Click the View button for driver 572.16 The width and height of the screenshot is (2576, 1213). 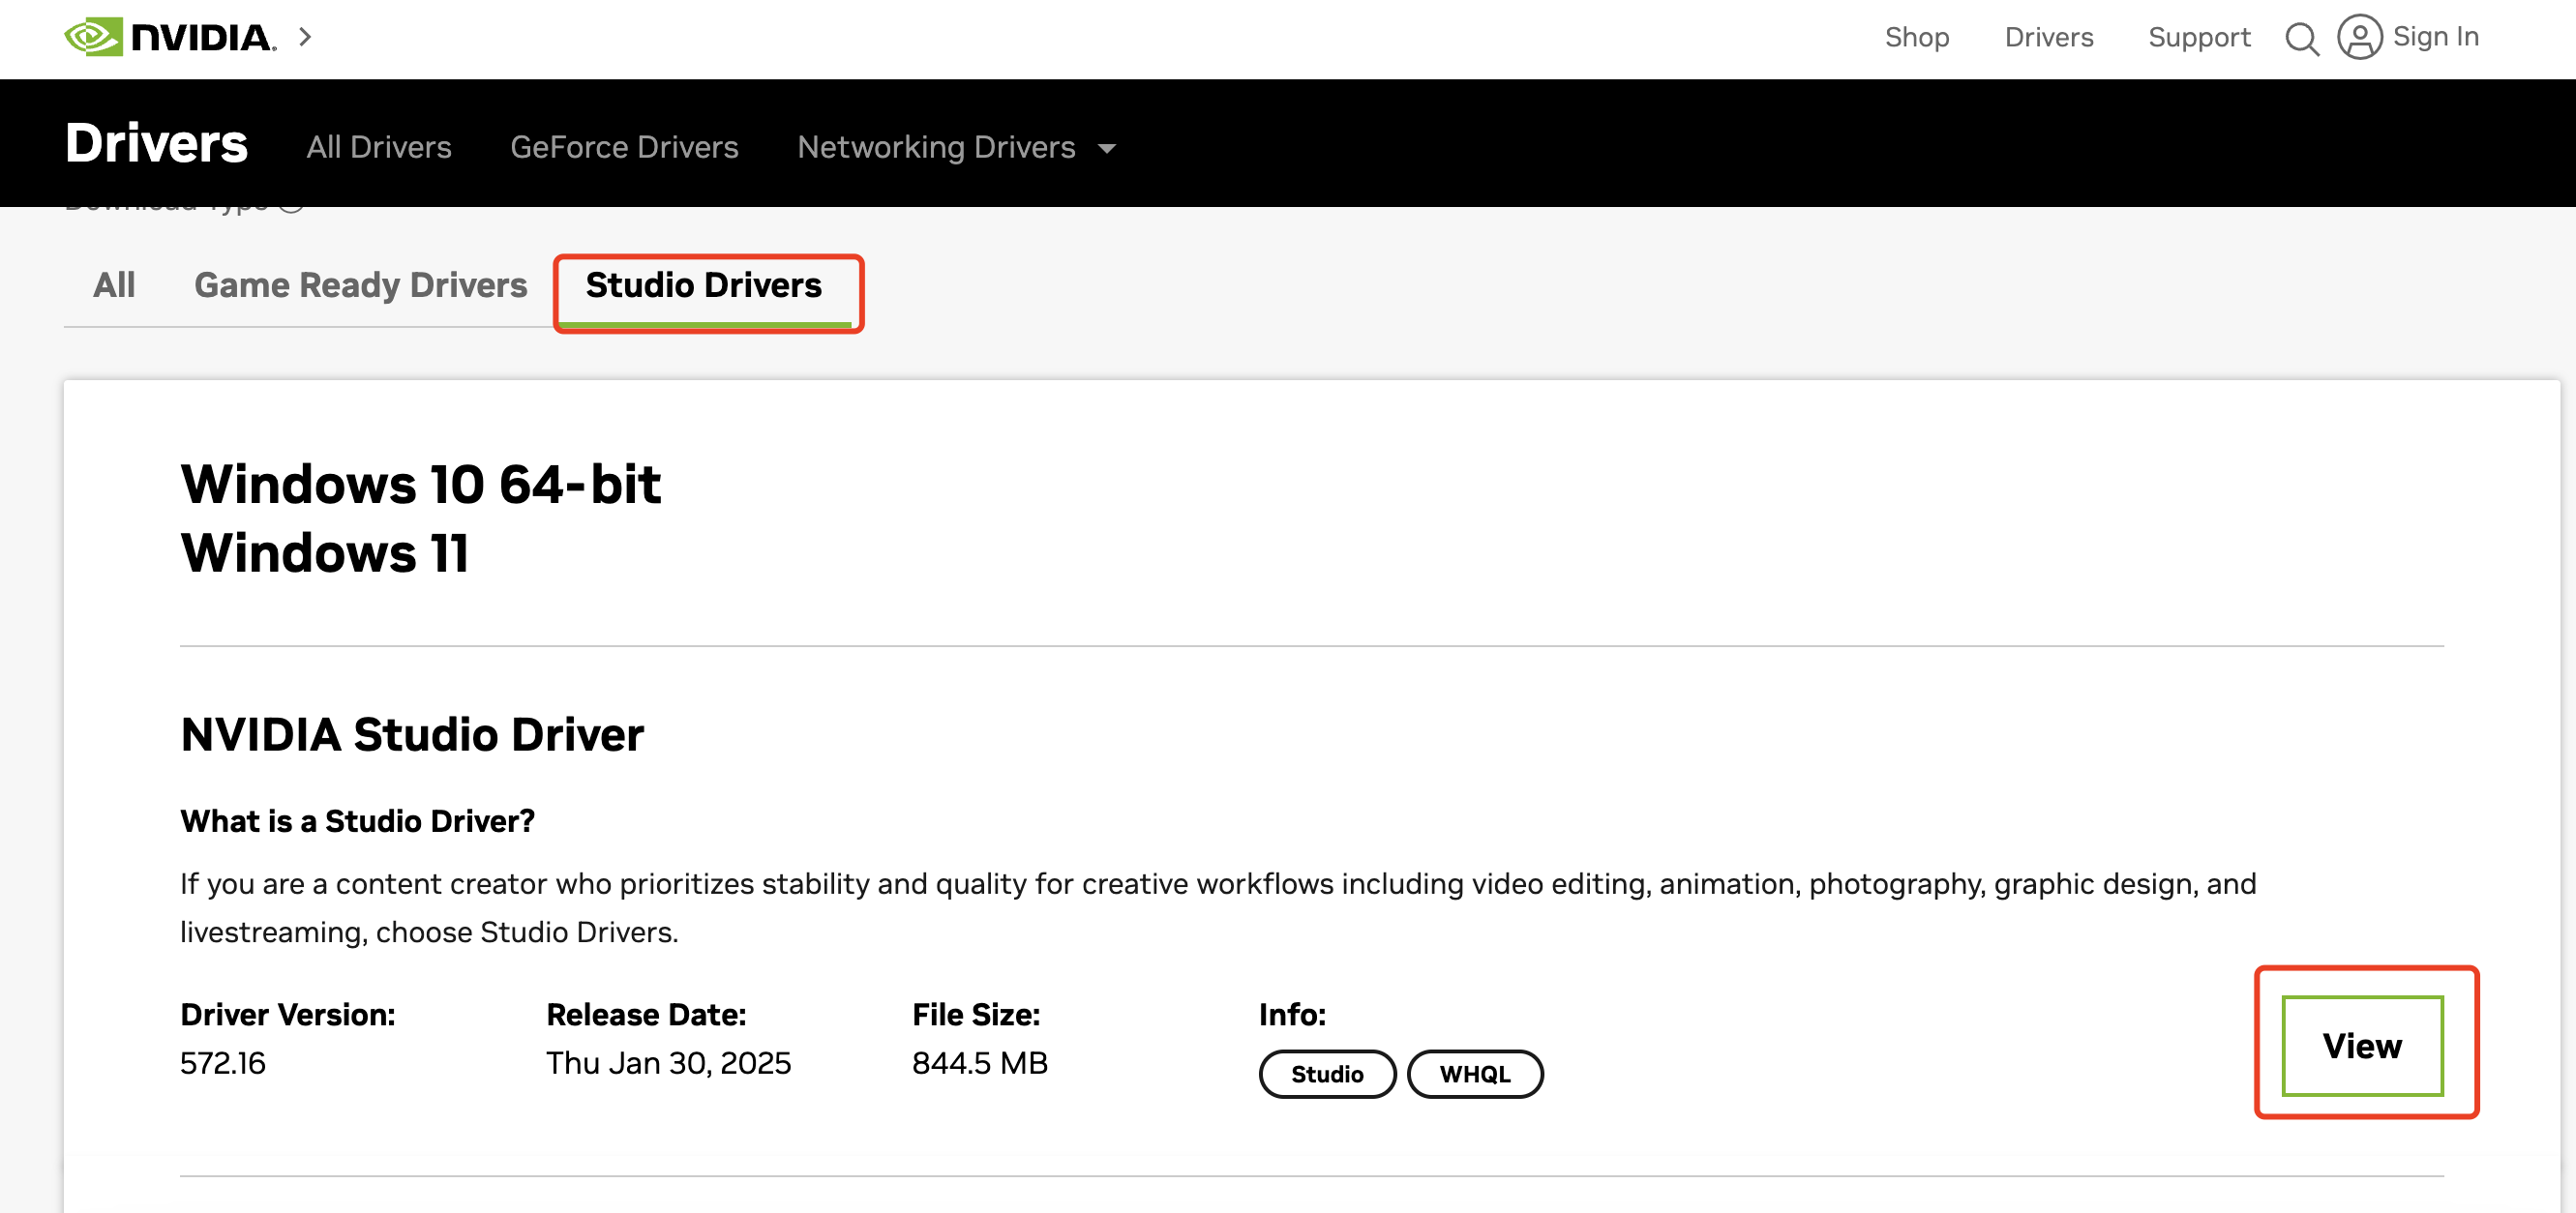tap(2361, 1045)
